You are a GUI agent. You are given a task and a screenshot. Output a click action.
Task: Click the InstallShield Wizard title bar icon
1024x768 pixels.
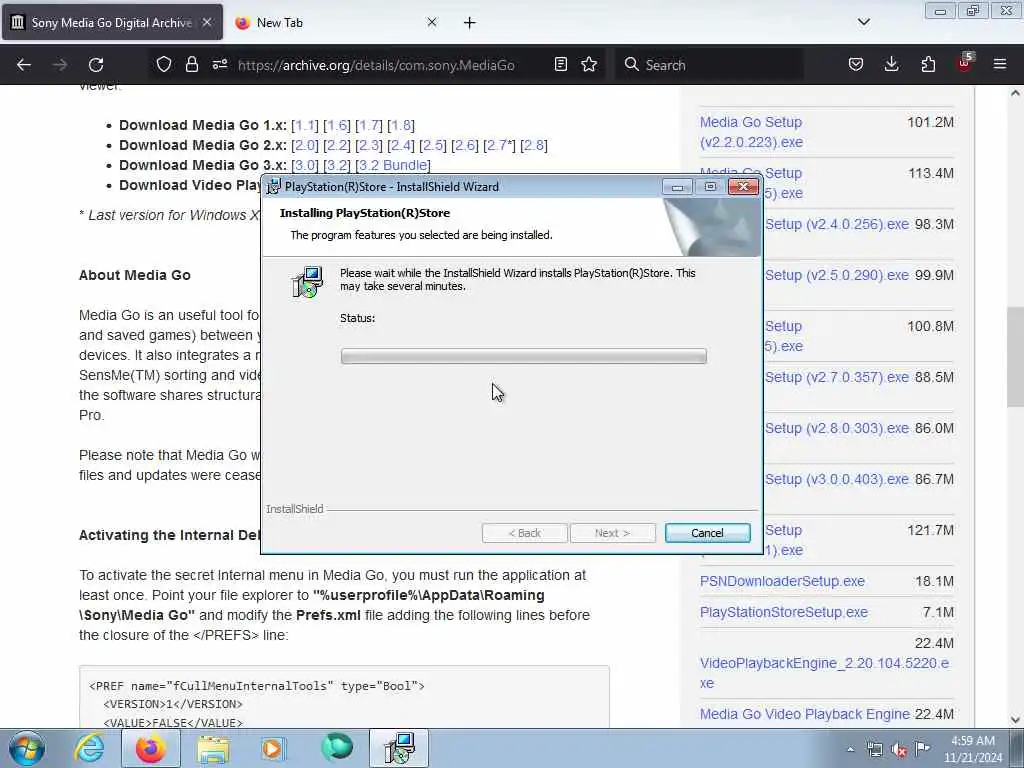(x=274, y=186)
